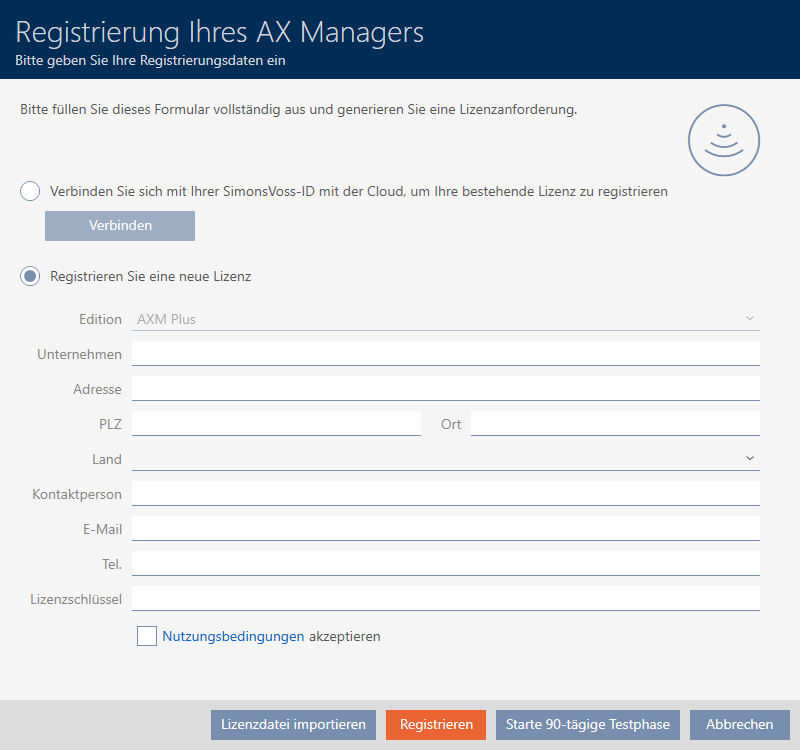Cancel registration with the Abbrechen button
Screen dimensions: 800x750
click(739, 725)
